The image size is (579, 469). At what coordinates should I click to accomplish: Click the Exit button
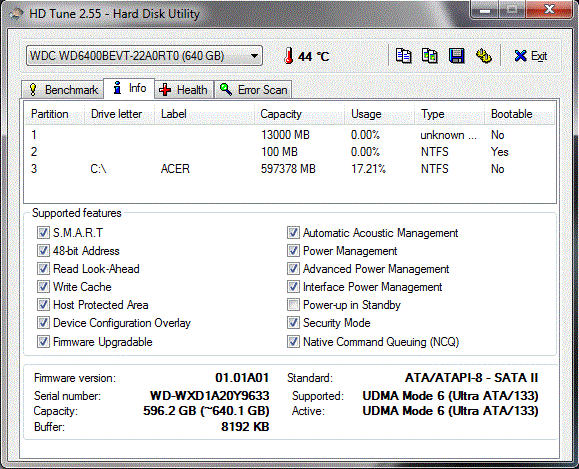click(x=531, y=56)
